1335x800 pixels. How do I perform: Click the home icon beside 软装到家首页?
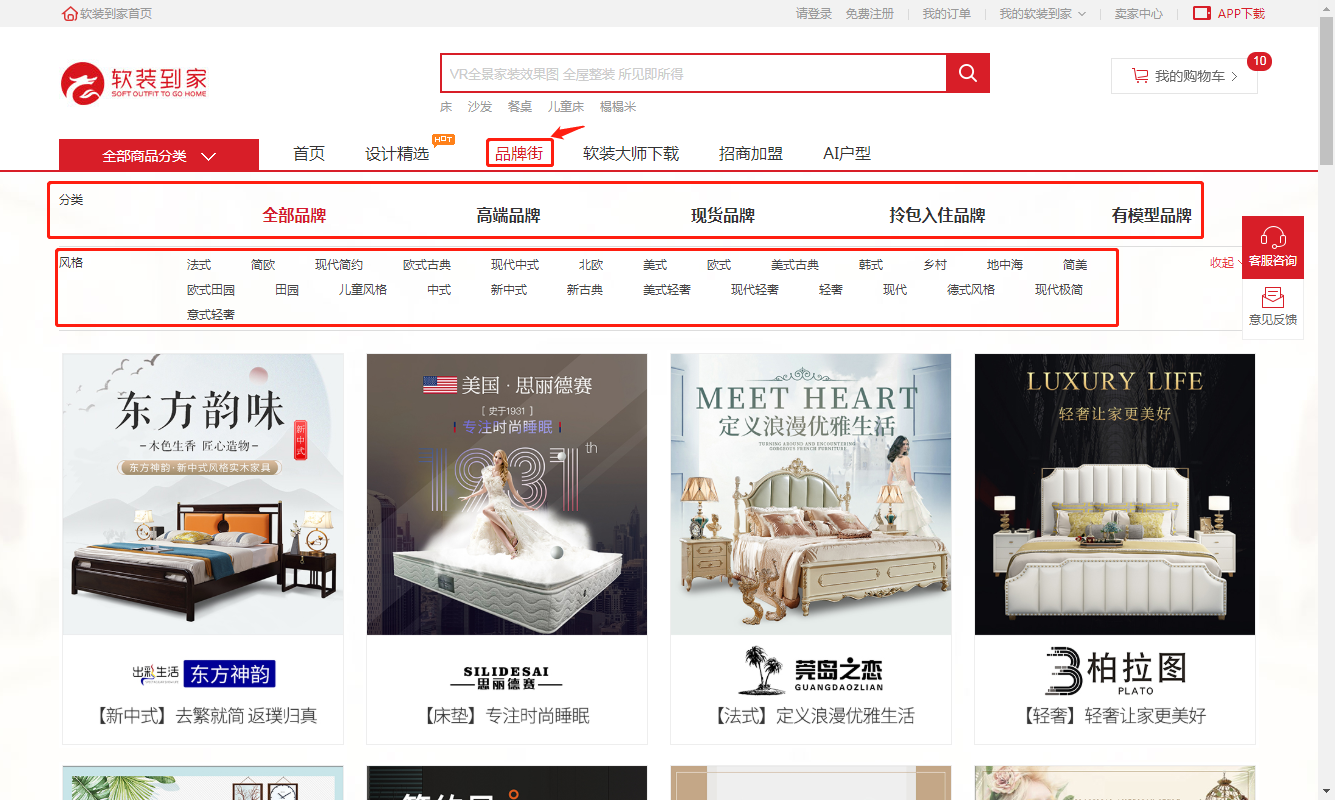coord(70,14)
